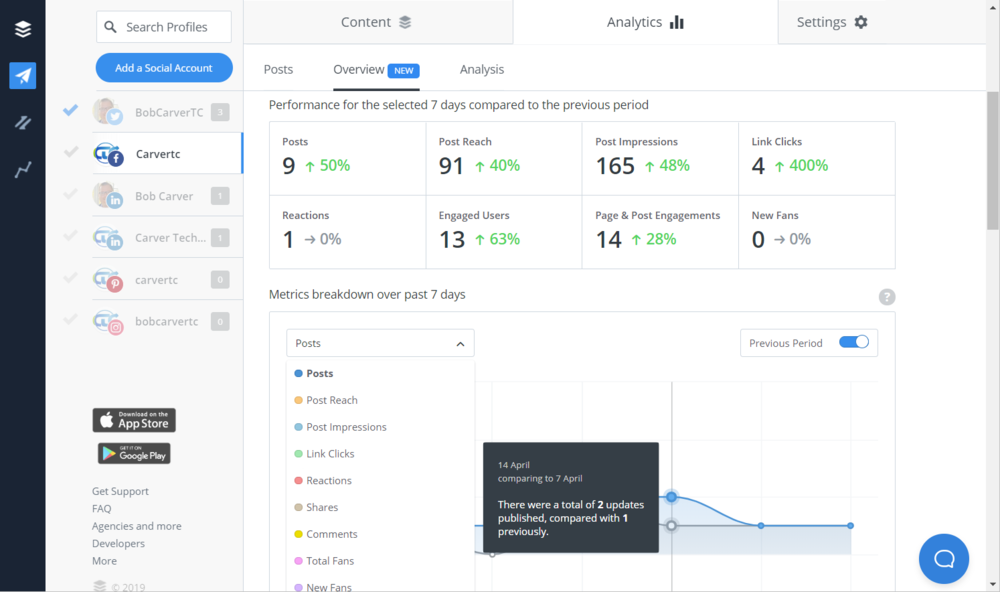This screenshot has height=592, width=1000.
Task: Open the Content tab
Action: click(x=376, y=21)
